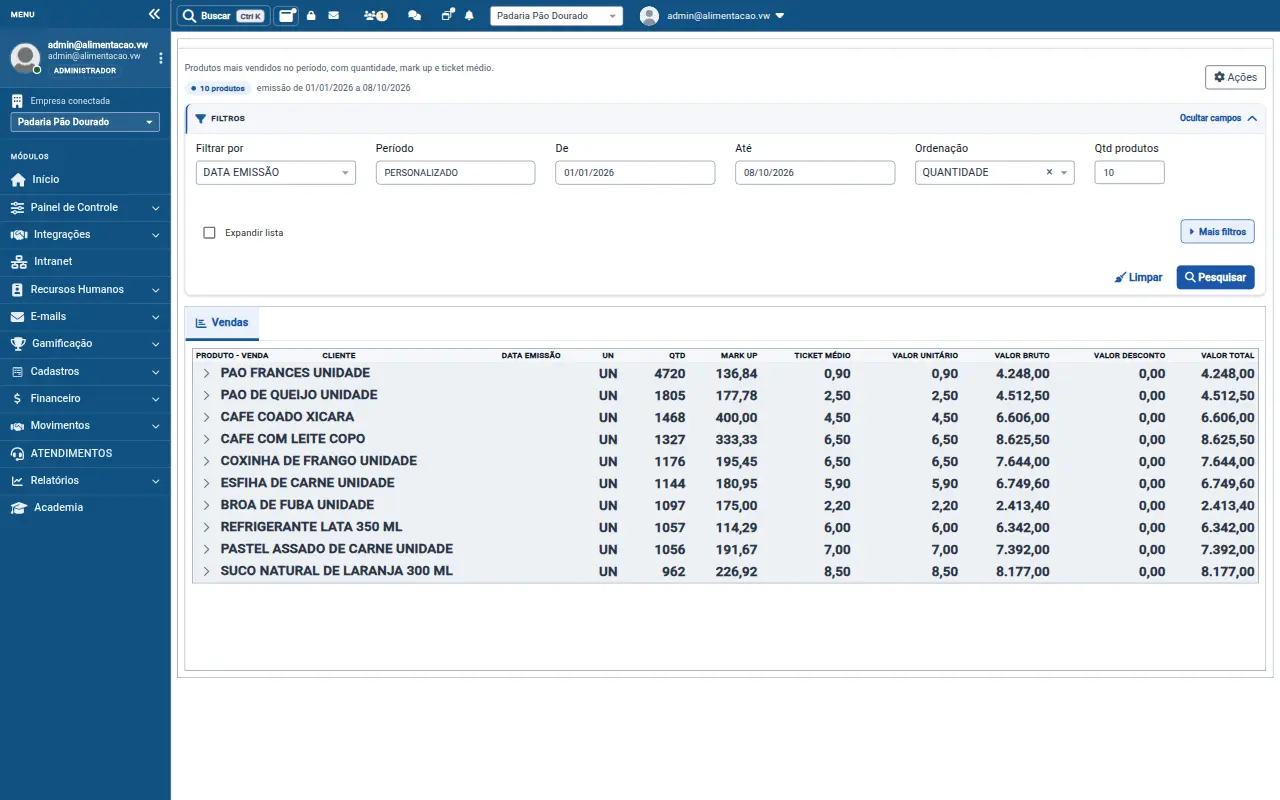Clear the QUANTIDADE ordering with the x
Viewport: 1280px width, 800px height.
1049,172
